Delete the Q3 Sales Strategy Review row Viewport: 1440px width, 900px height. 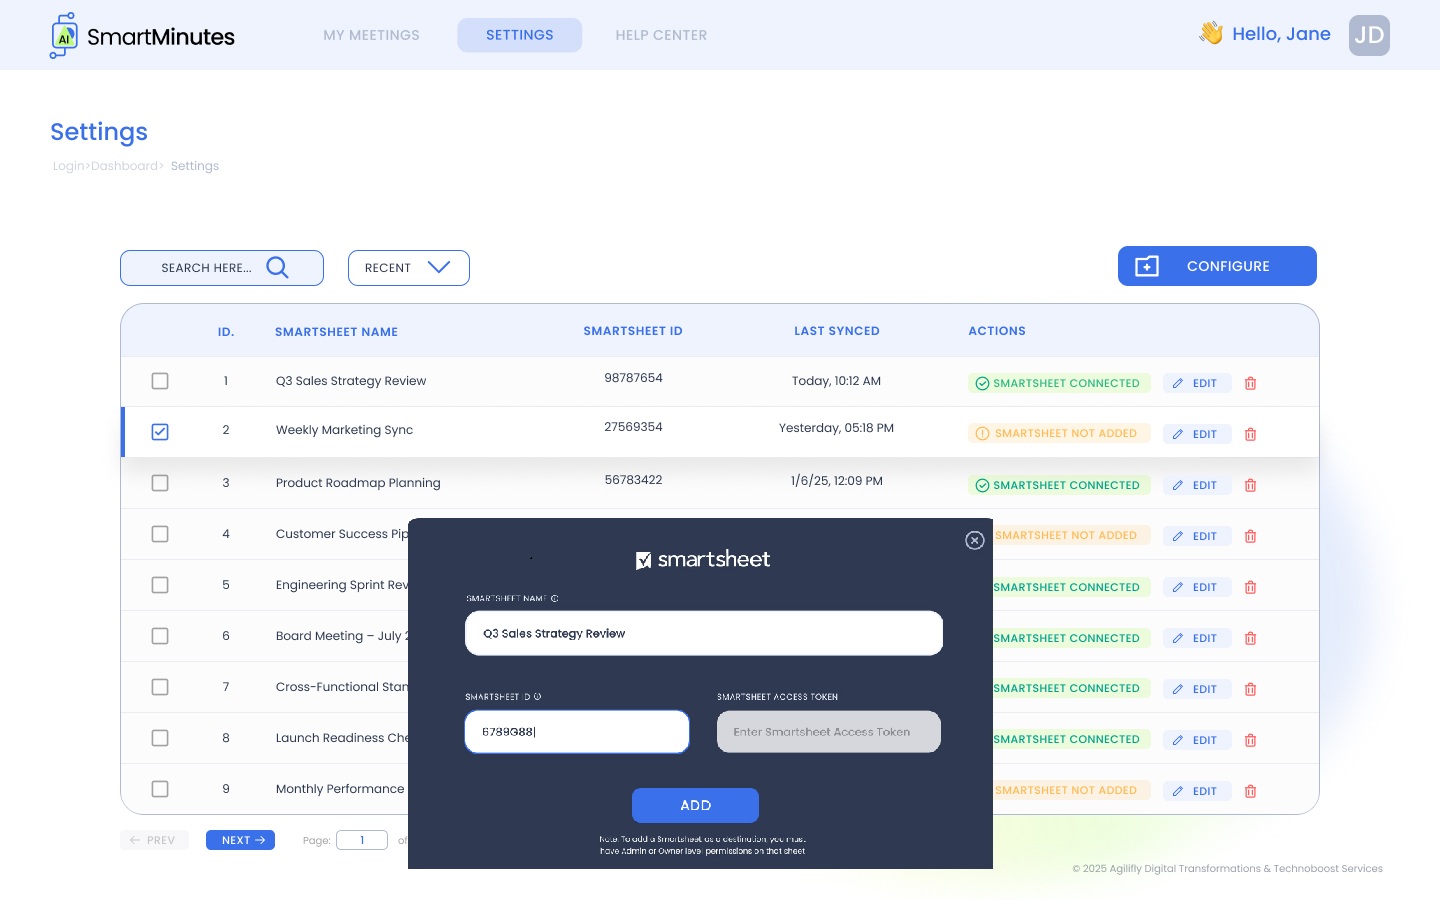click(1250, 384)
